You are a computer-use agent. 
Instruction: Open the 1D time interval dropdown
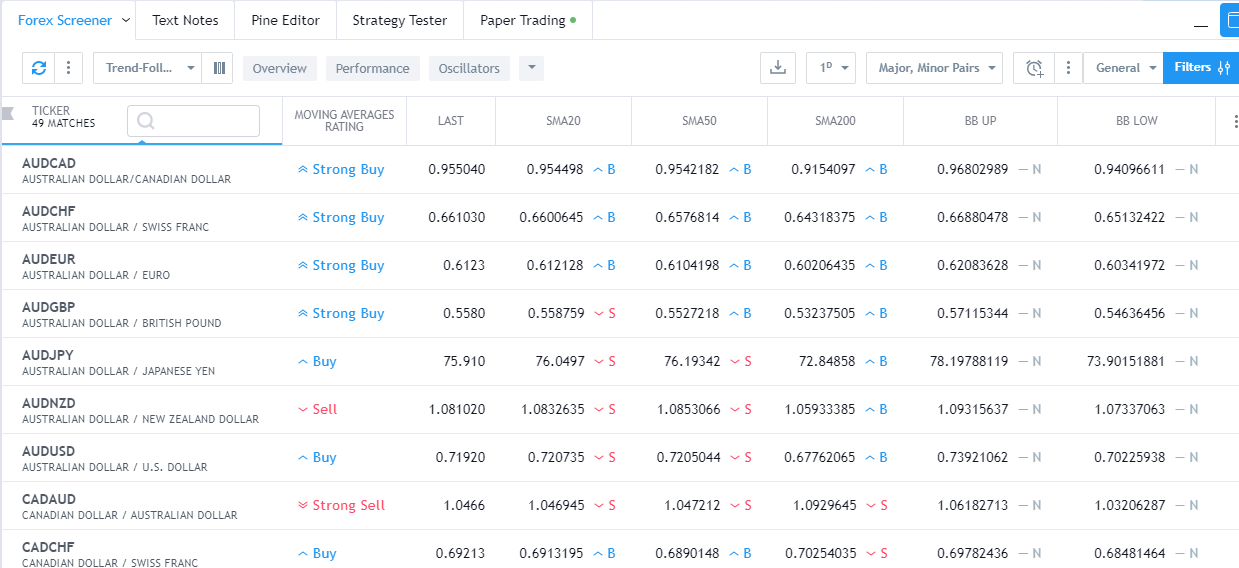point(831,68)
